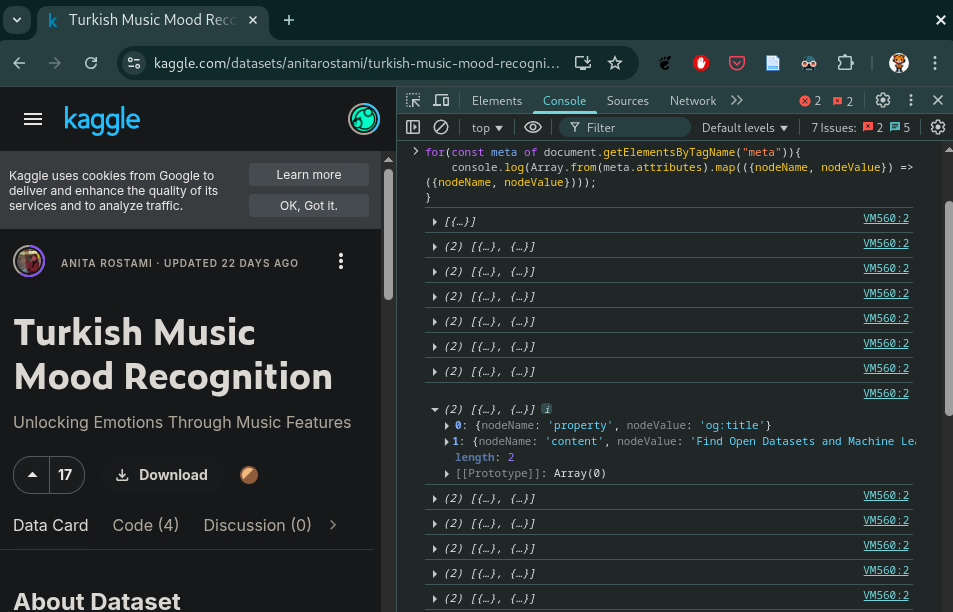The width and height of the screenshot is (953, 612).
Task: Click the info icon beside expanded array
Action: coord(546,409)
